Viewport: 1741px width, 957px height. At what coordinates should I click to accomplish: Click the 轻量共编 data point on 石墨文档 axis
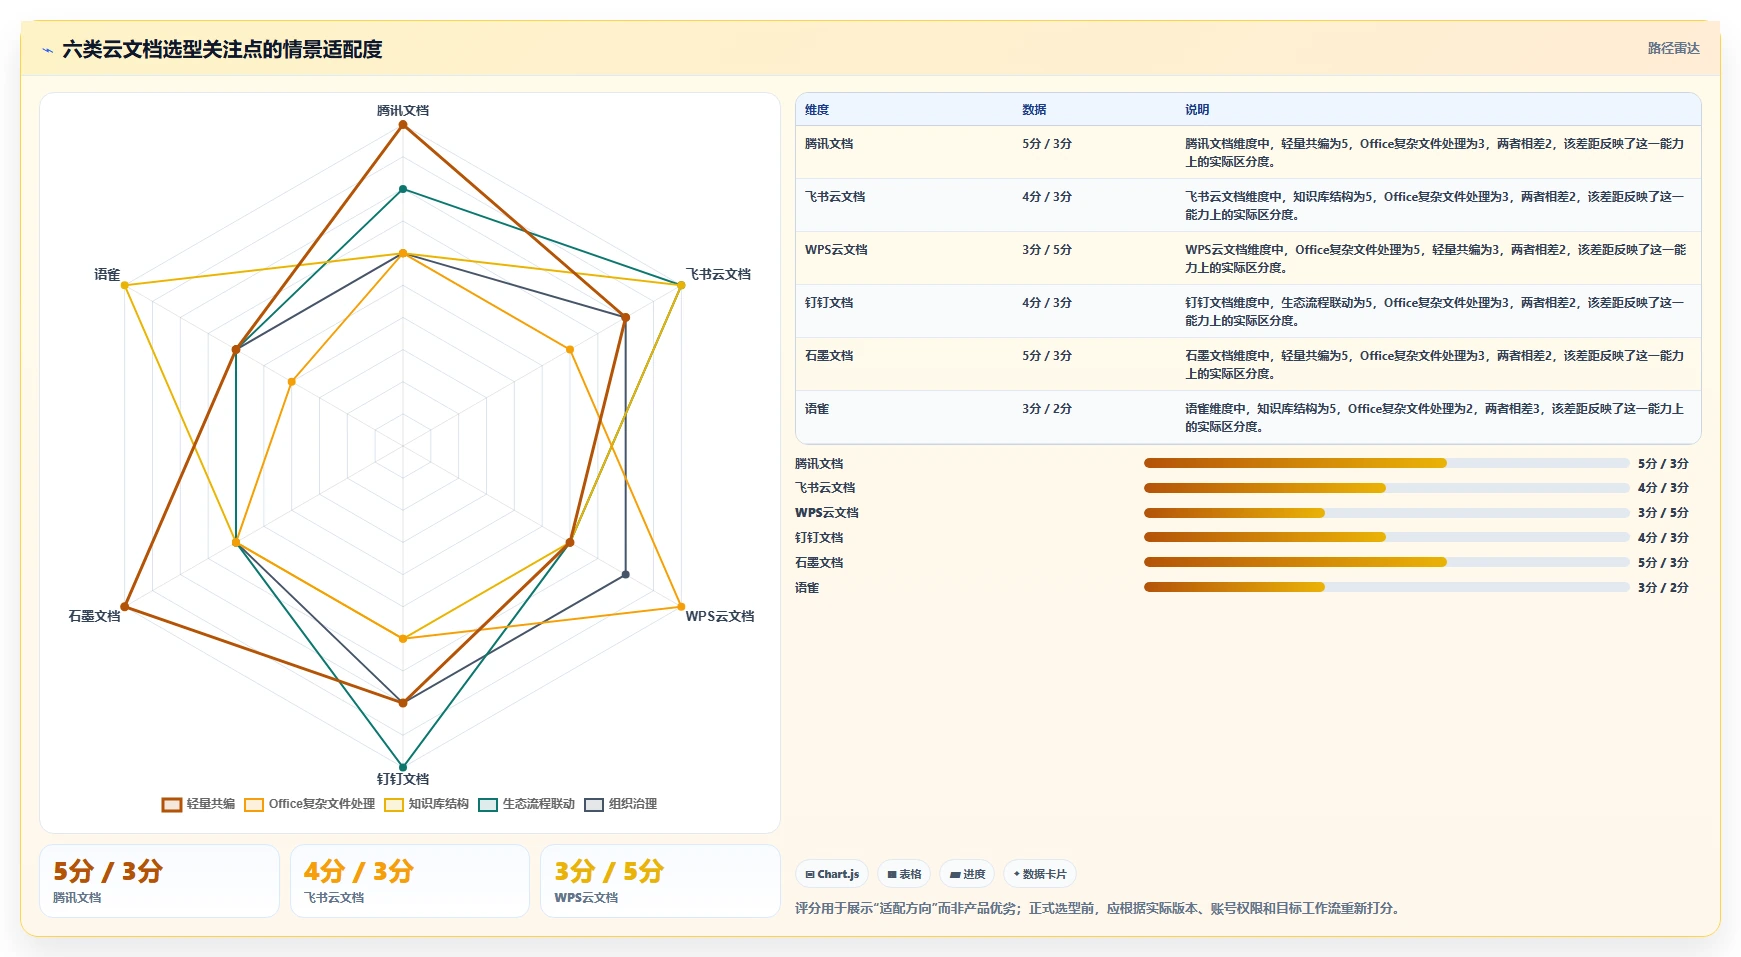(x=125, y=607)
